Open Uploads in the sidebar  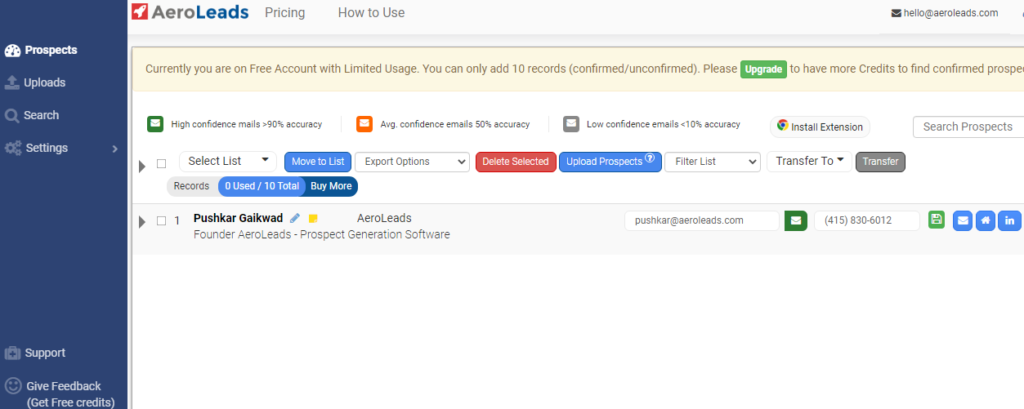35,83
